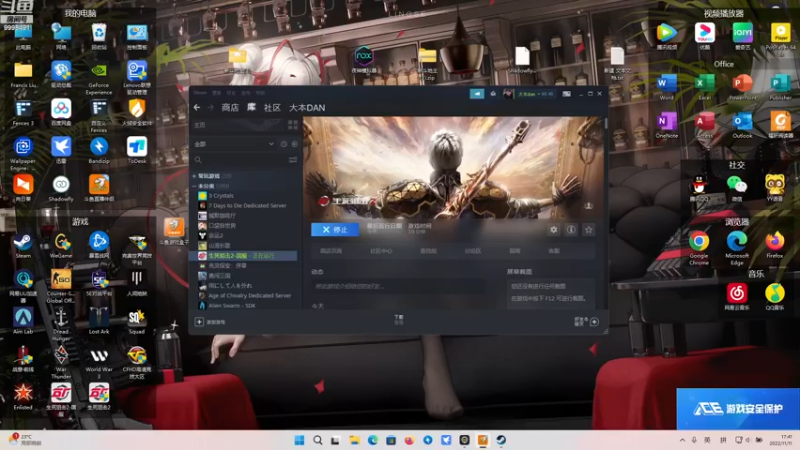The width and height of the screenshot is (800, 450).
Task: Click the library search field
Action: click(x=240, y=160)
